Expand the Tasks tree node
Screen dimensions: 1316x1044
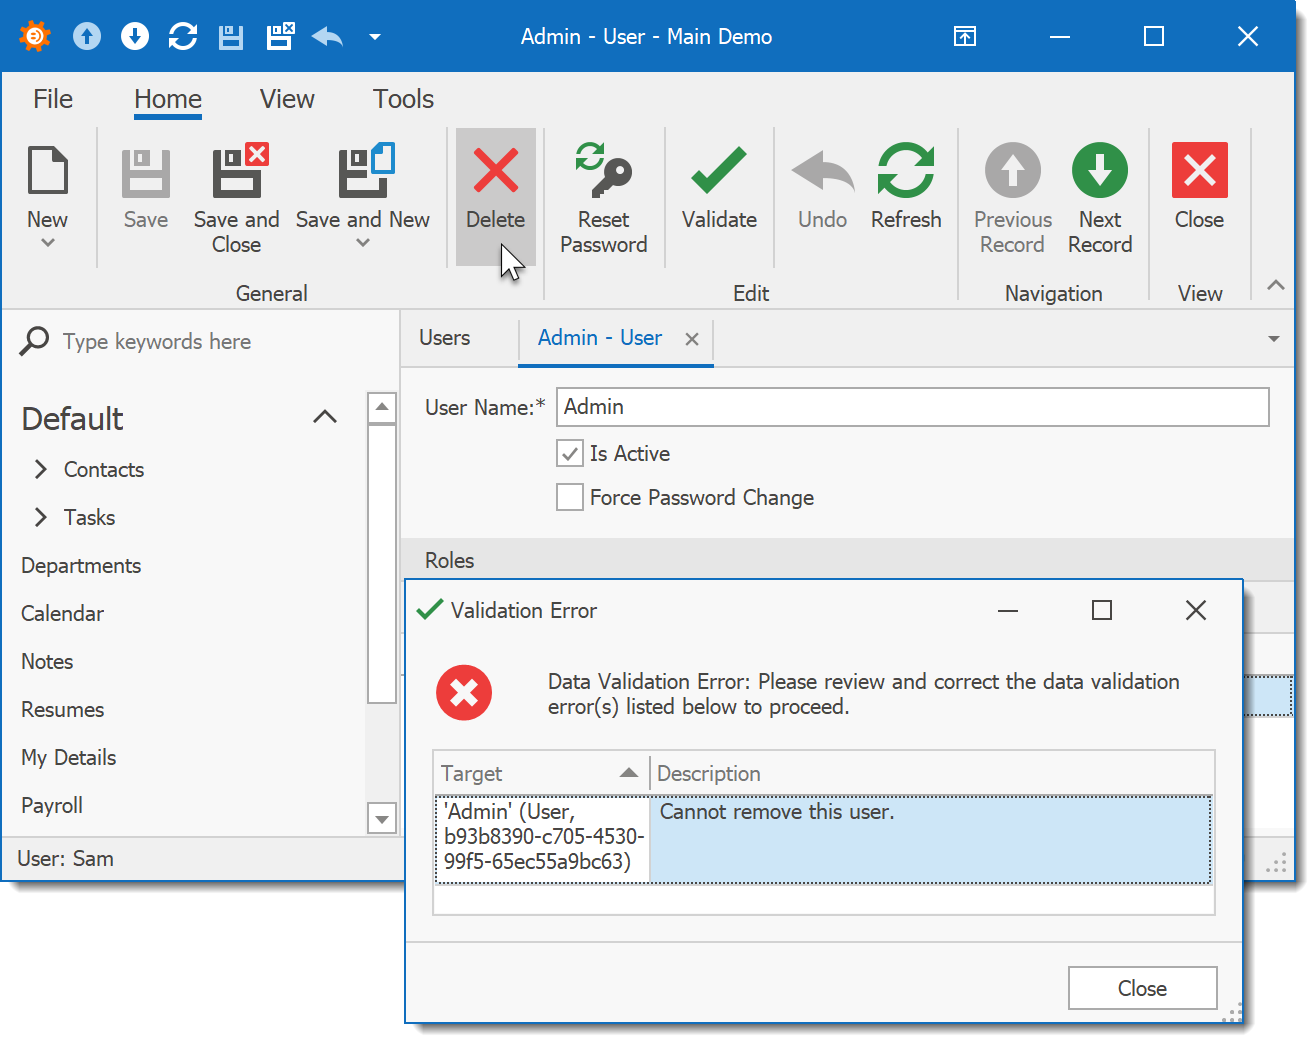[x=41, y=518]
